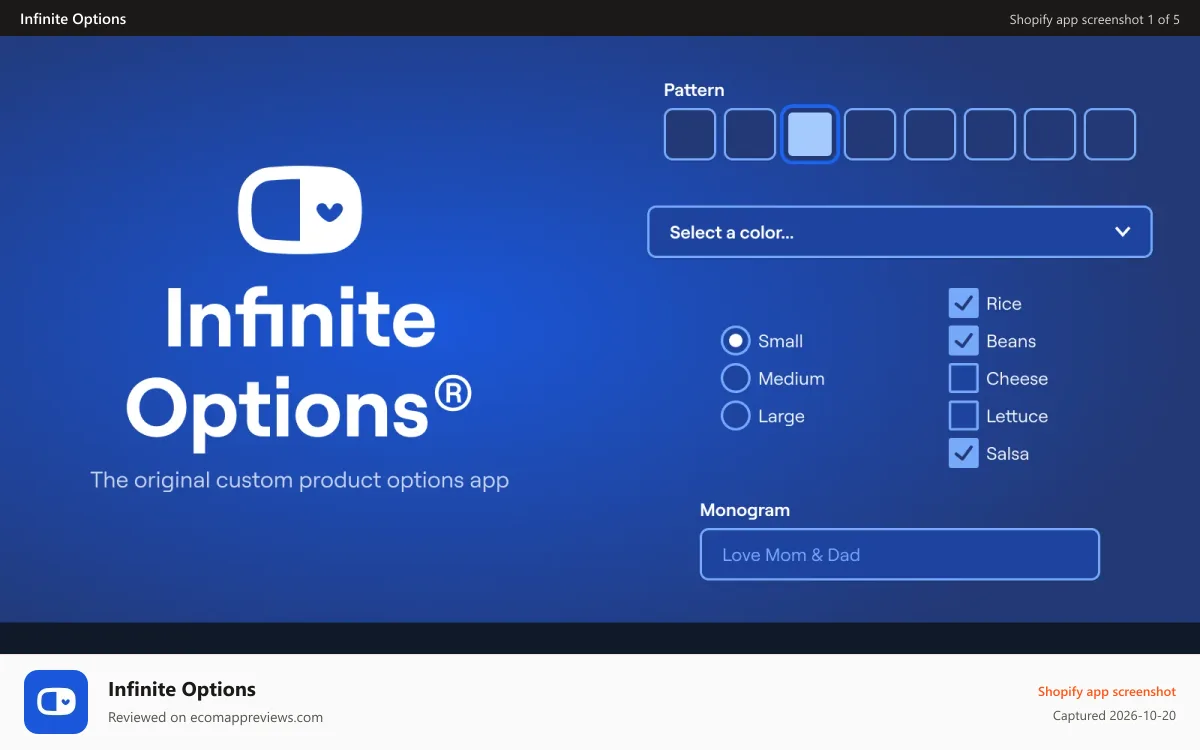Click Reviewed on ecomappreviews.com text
1200x750 pixels.
coord(216,717)
